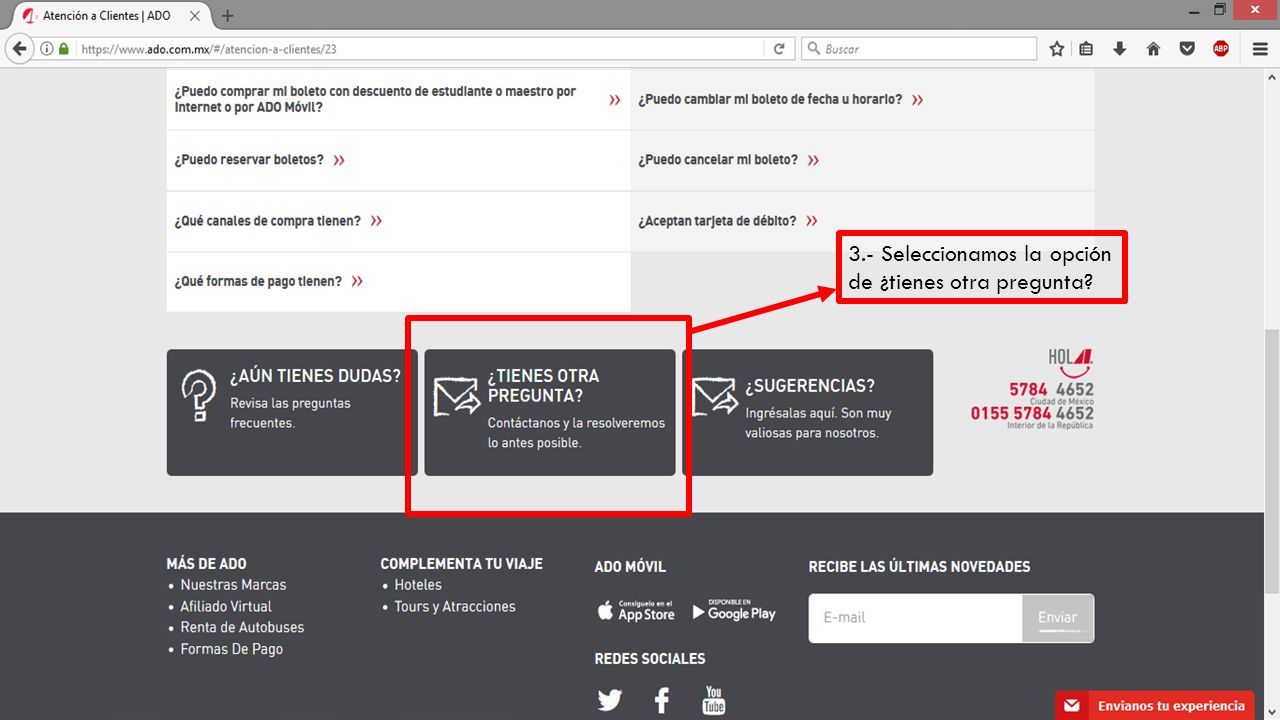1280x720 pixels.
Task: Reload the page with the refresh icon
Action: [x=779, y=48]
